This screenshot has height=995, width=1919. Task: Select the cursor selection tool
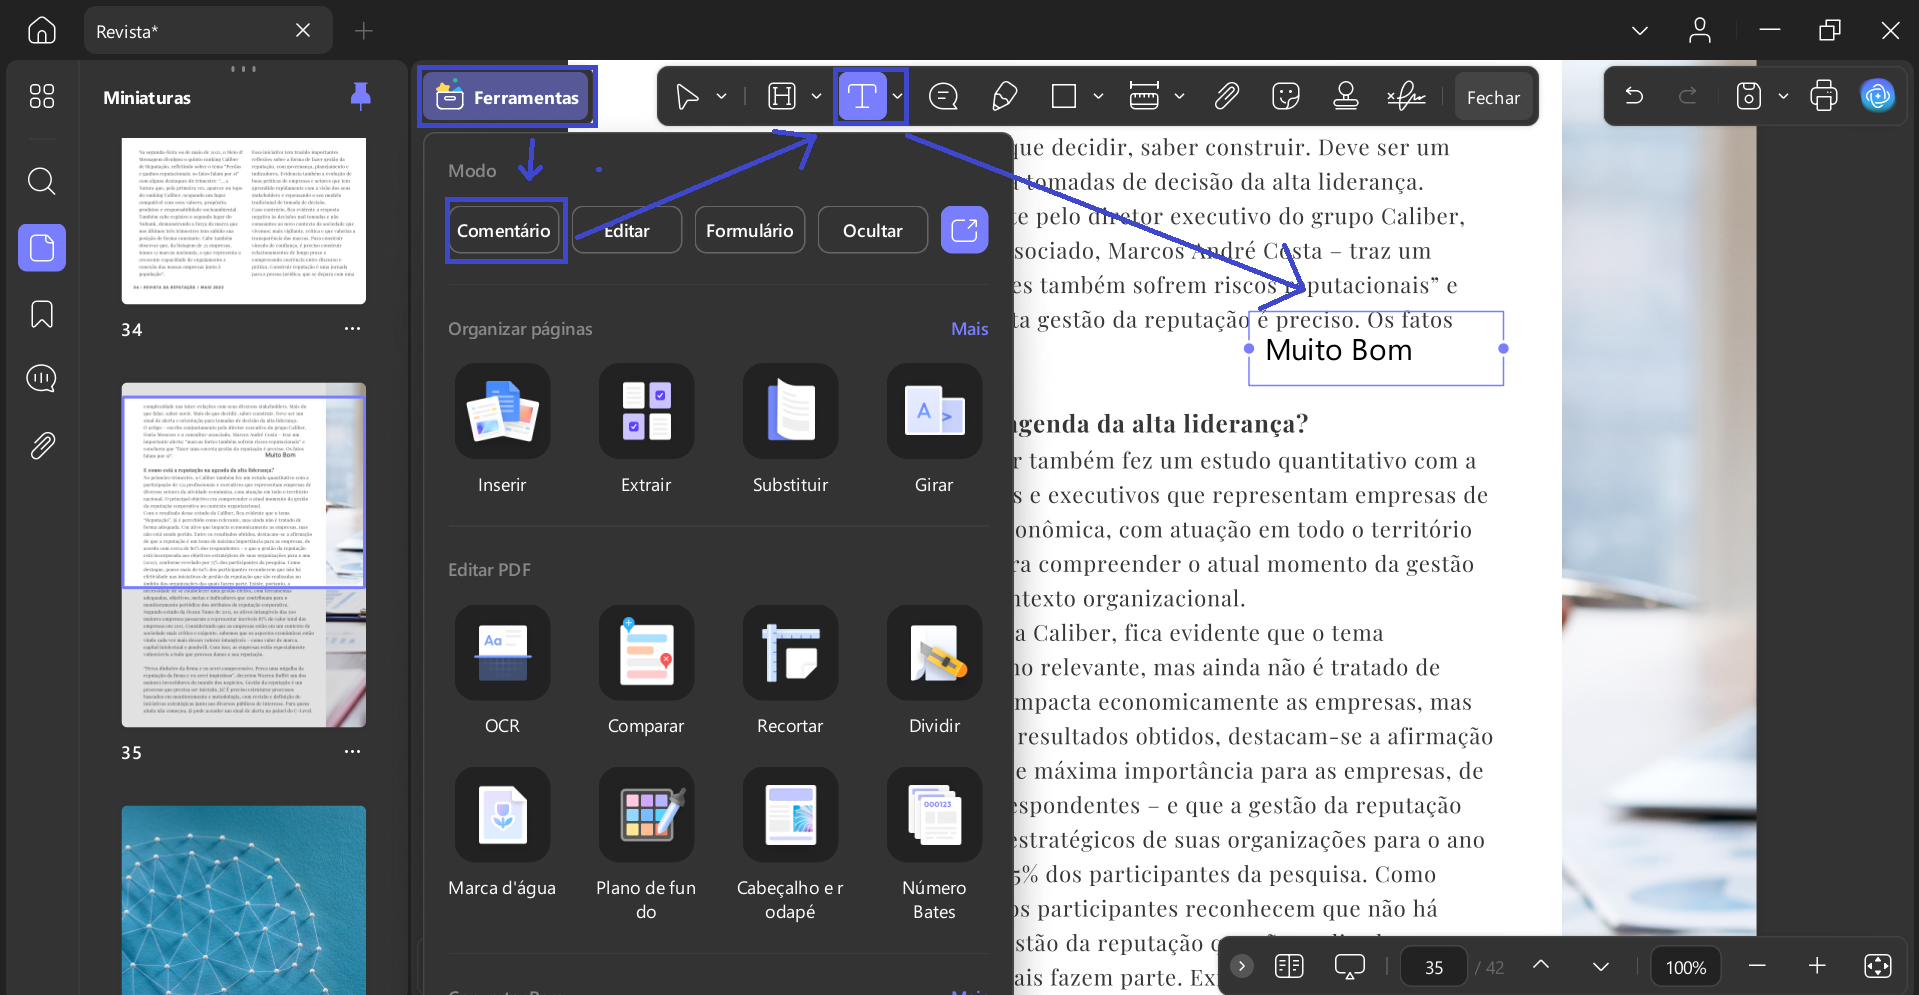pyautogui.click(x=687, y=97)
